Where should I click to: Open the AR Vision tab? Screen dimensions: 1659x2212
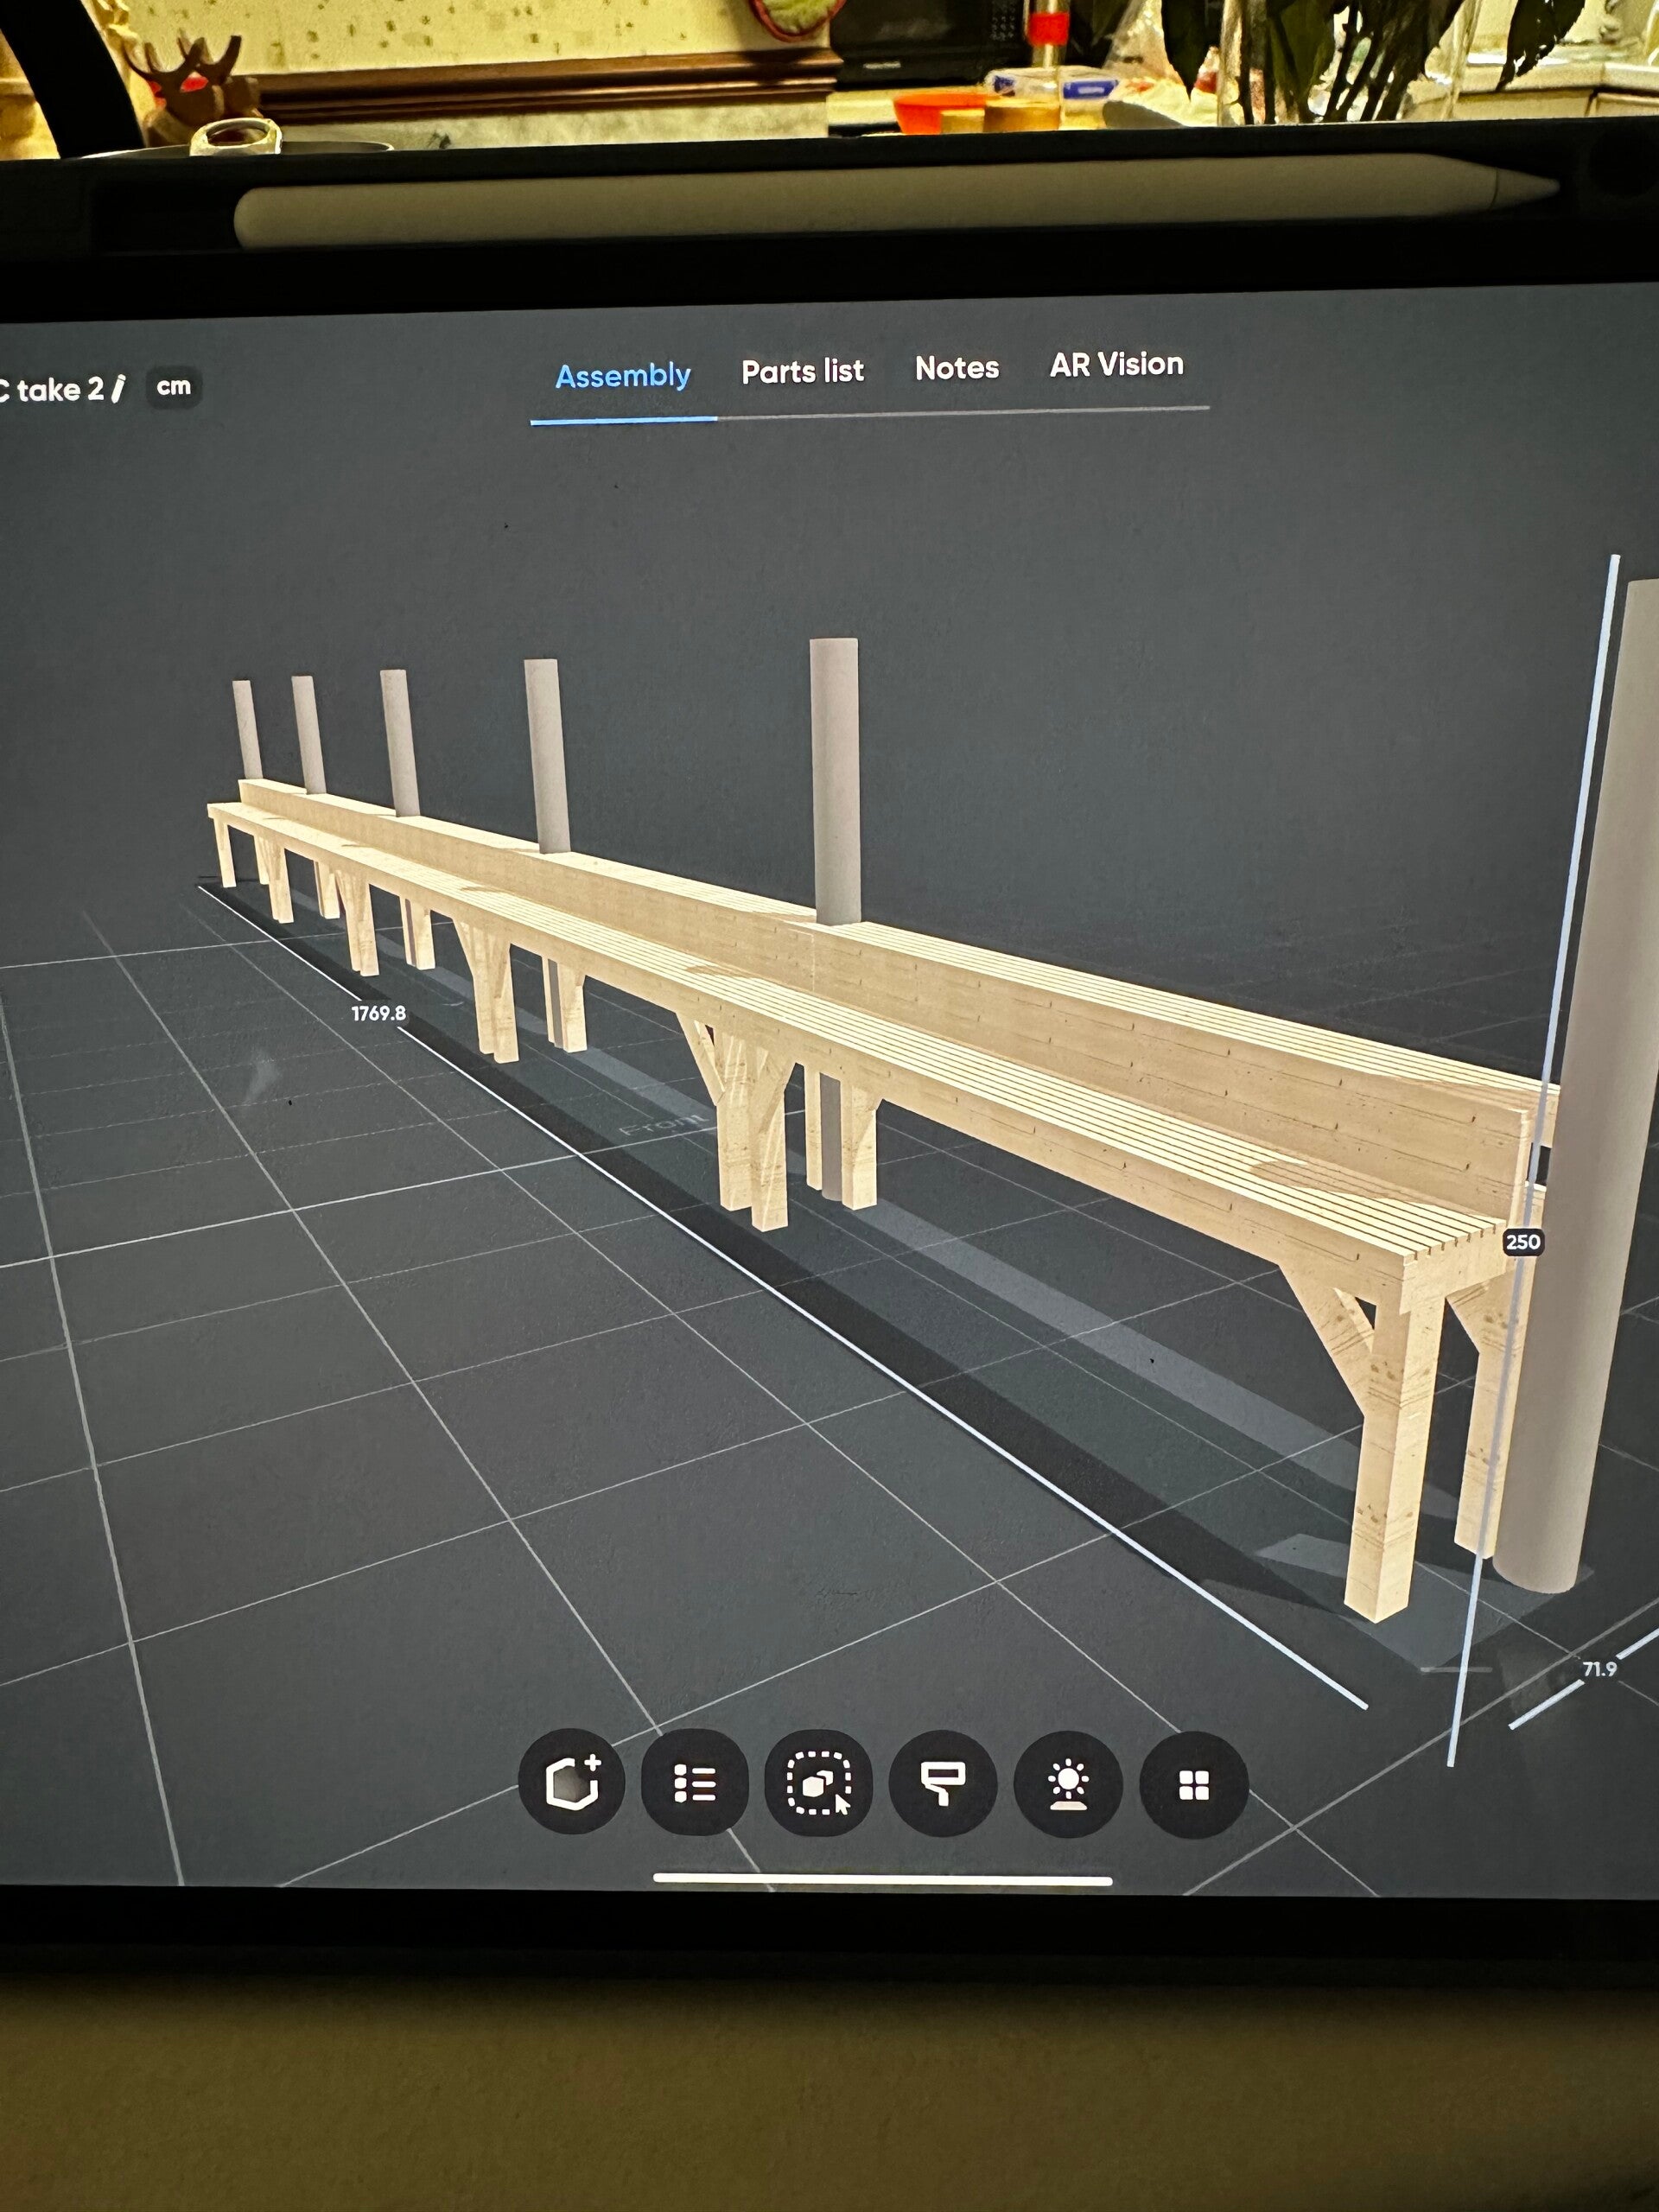pyautogui.click(x=1116, y=365)
